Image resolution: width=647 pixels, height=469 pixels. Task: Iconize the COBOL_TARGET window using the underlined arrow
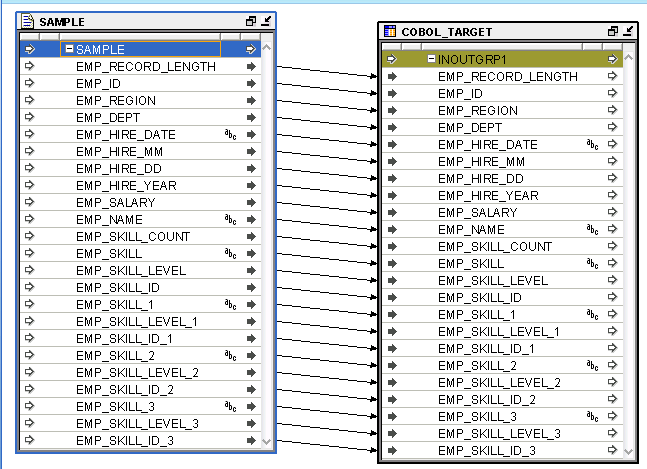click(627, 32)
